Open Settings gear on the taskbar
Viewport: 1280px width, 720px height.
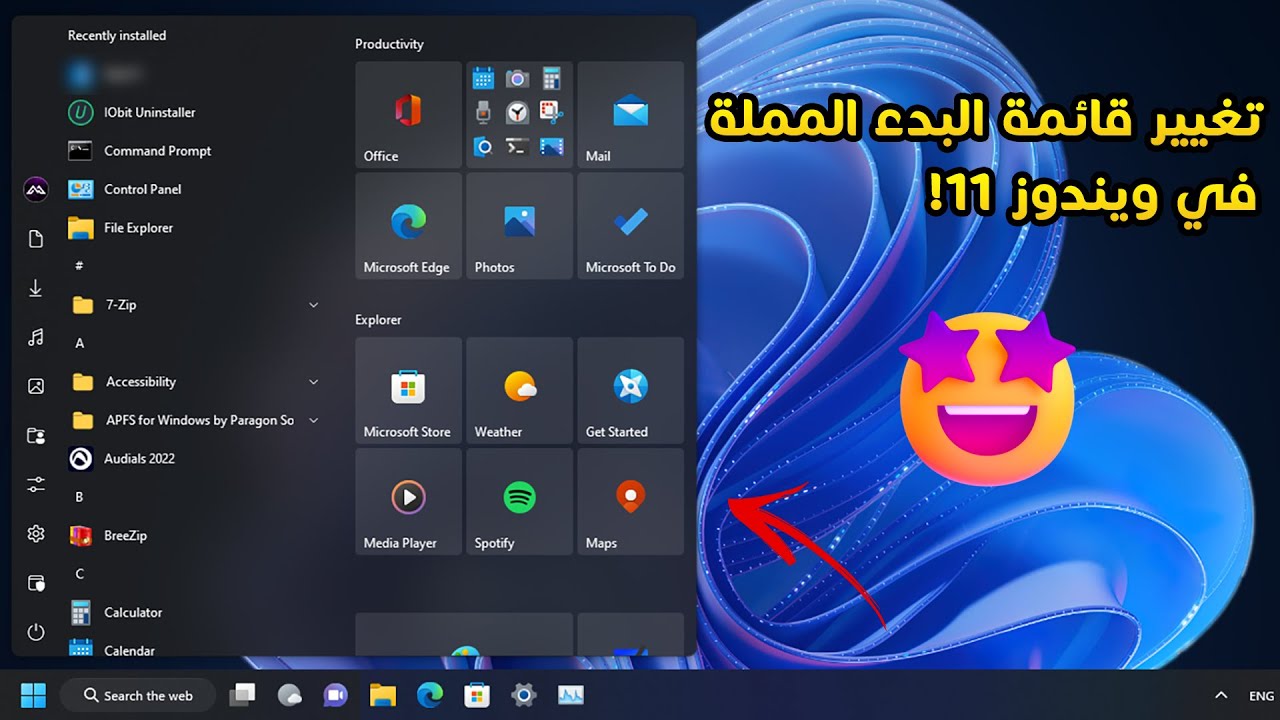pos(524,695)
